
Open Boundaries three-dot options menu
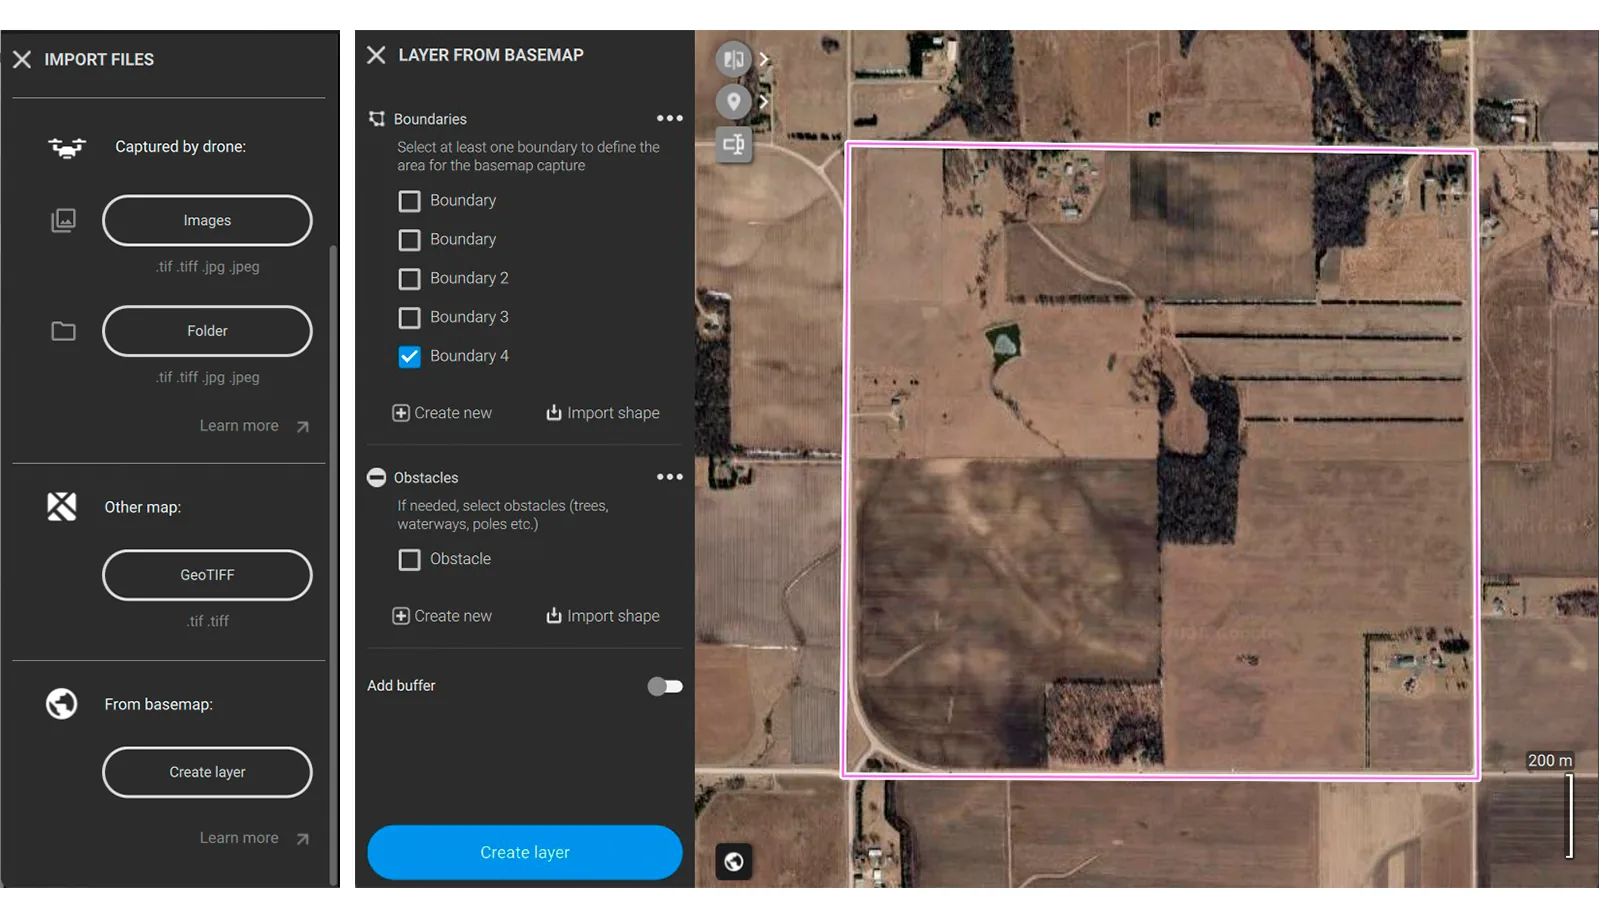pyautogui.click(x=670, y=118)
